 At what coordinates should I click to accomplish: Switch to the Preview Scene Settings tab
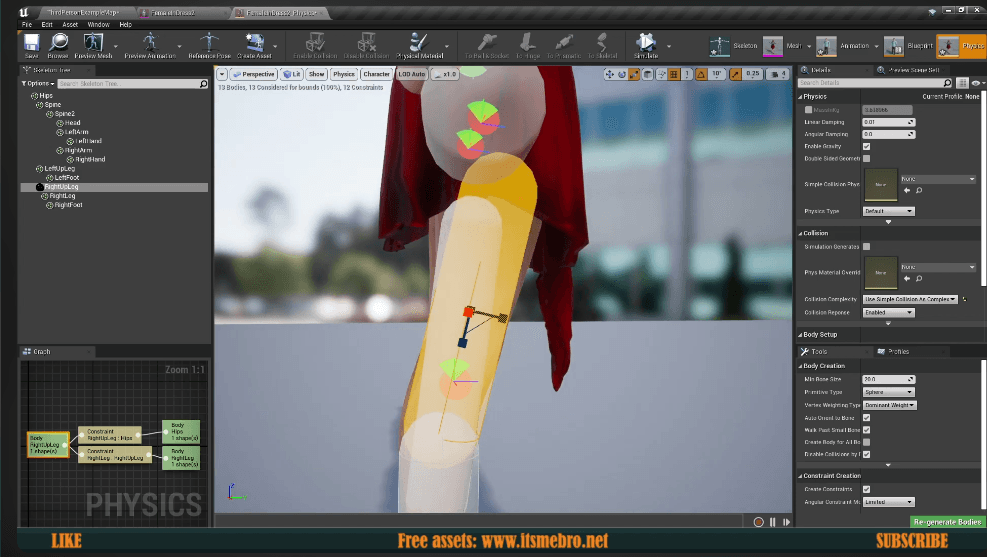point(908,70)
